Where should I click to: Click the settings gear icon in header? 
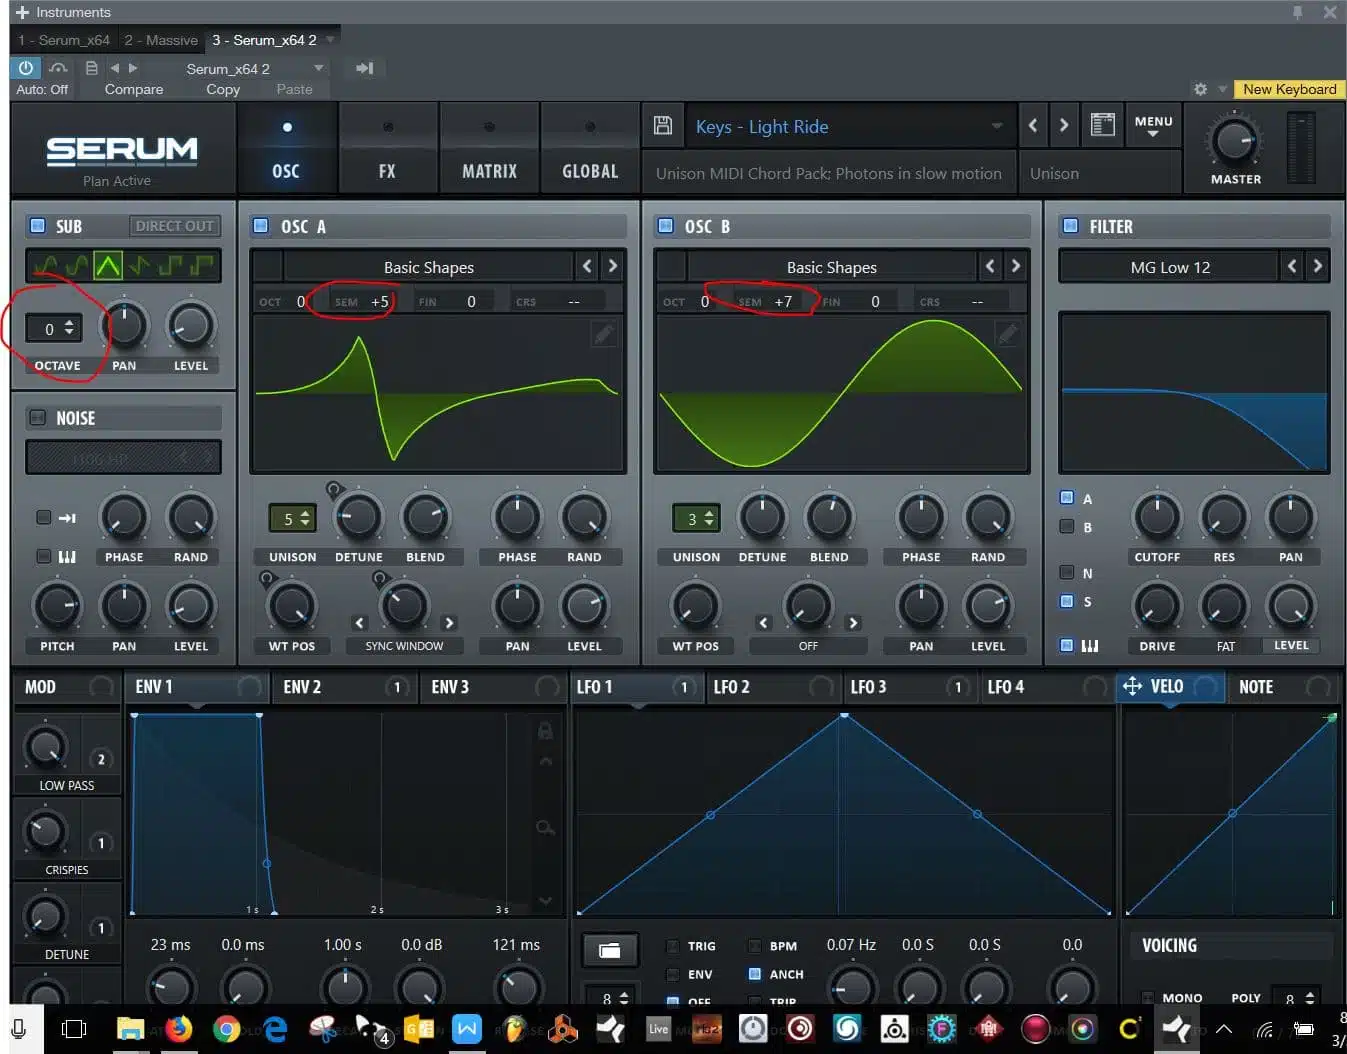[x=1200, y=89]
